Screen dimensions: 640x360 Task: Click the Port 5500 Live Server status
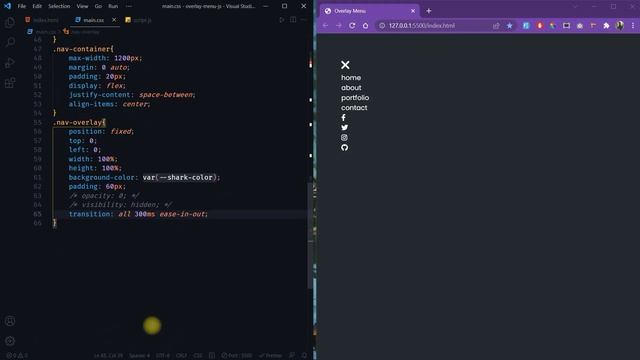pos(237,356)
